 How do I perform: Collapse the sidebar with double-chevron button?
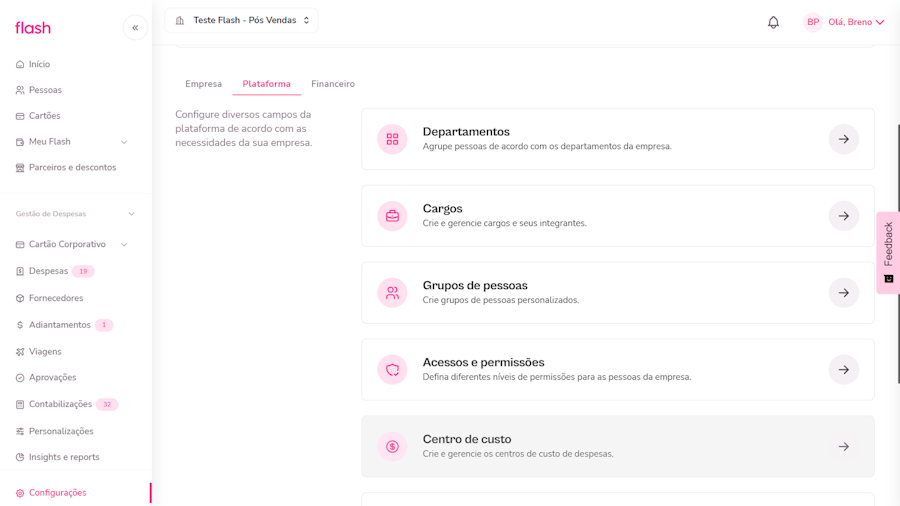click(135, 28)
